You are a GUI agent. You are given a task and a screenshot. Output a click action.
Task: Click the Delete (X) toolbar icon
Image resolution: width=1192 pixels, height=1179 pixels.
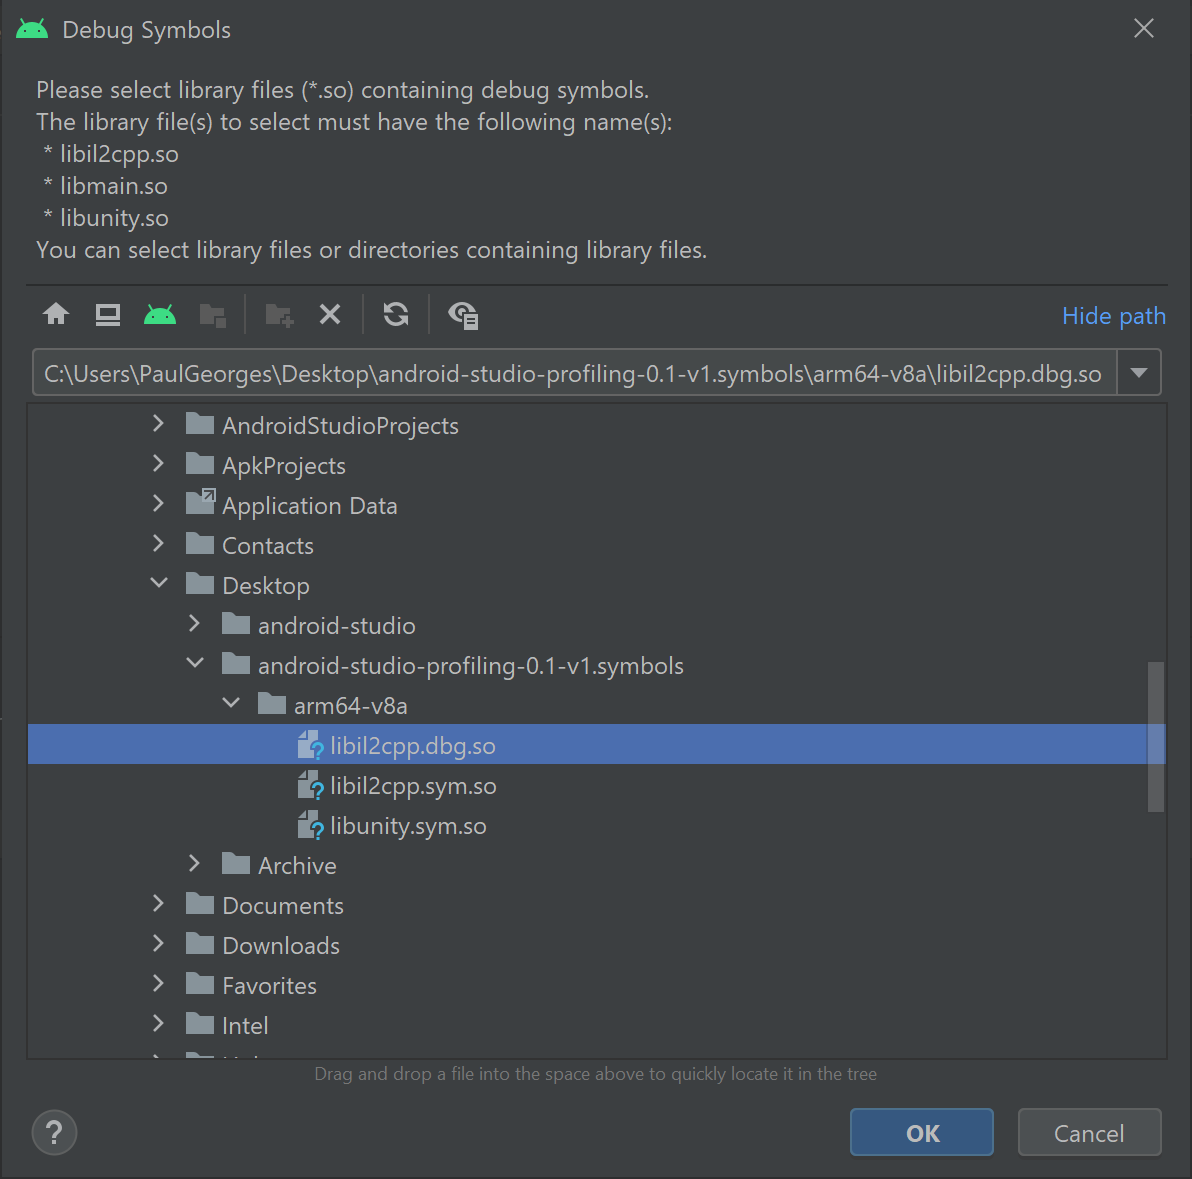tap(330, 315)
